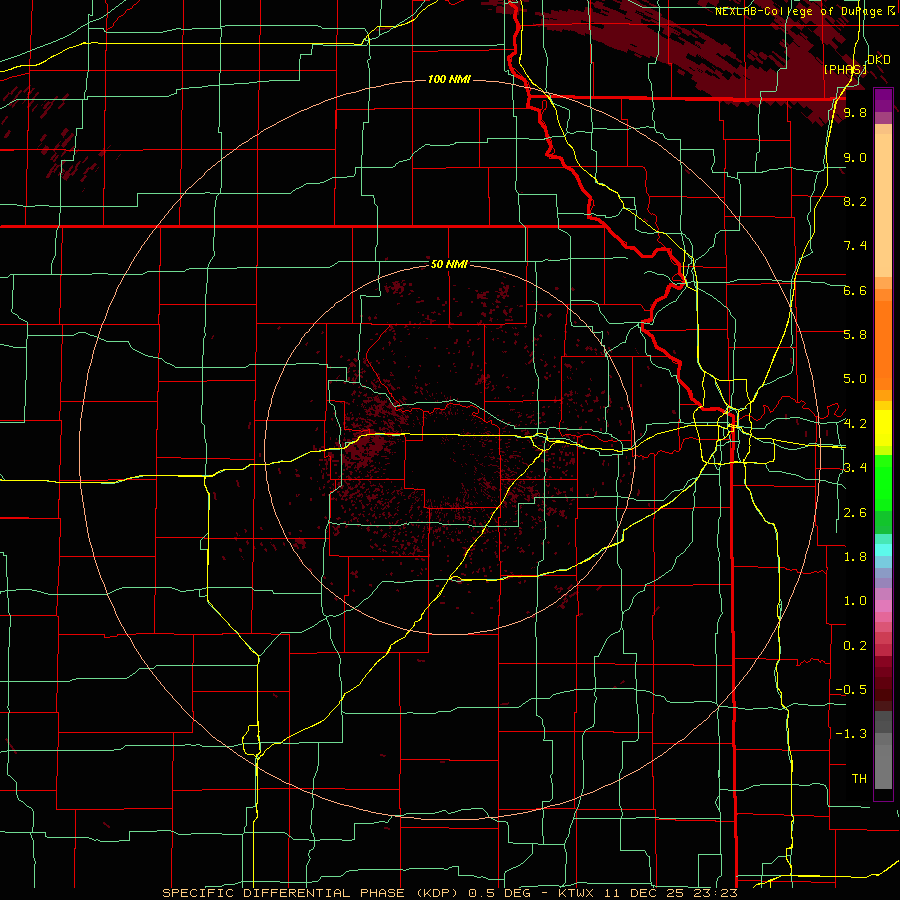The width and height of the screenshot is (900, 900).
Task: Click the 8.2 value on the color scale
Action: (855, 201)
